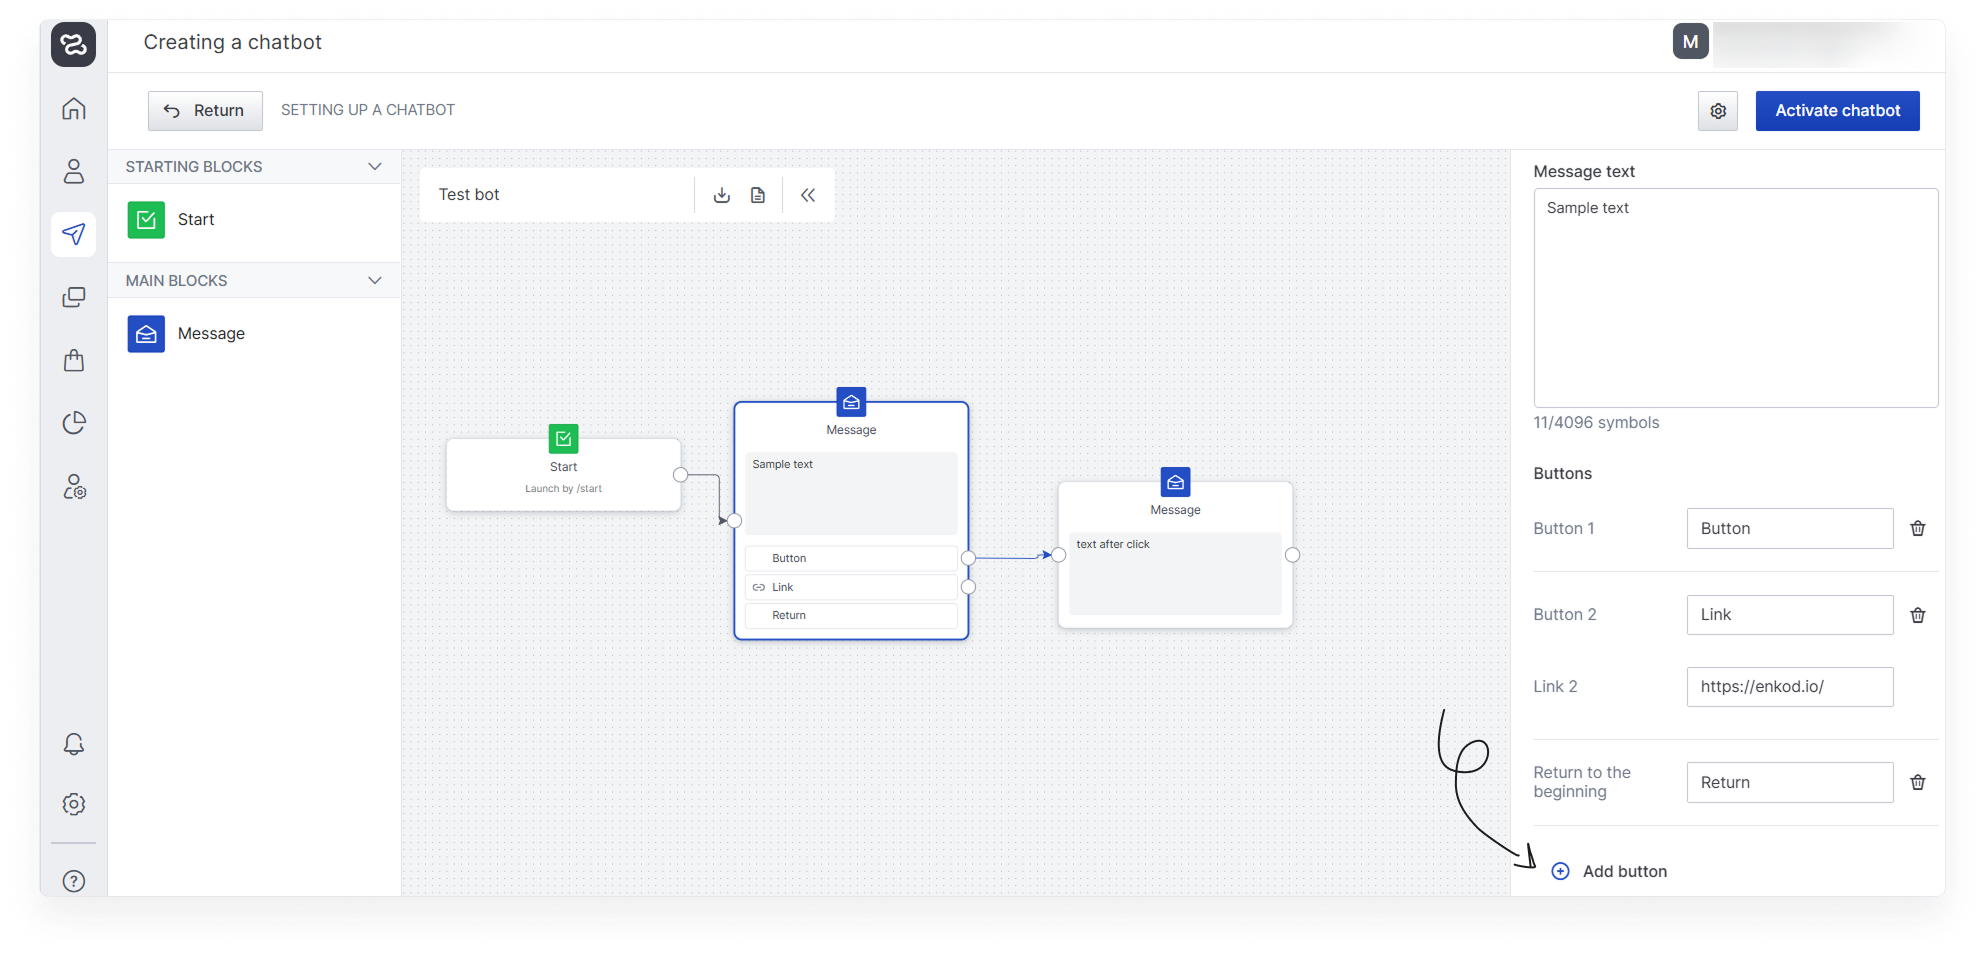Click the download icon next to Test bot
Image resolution: width=1985 pixels, height=956 pixels.
coord(722,195)
